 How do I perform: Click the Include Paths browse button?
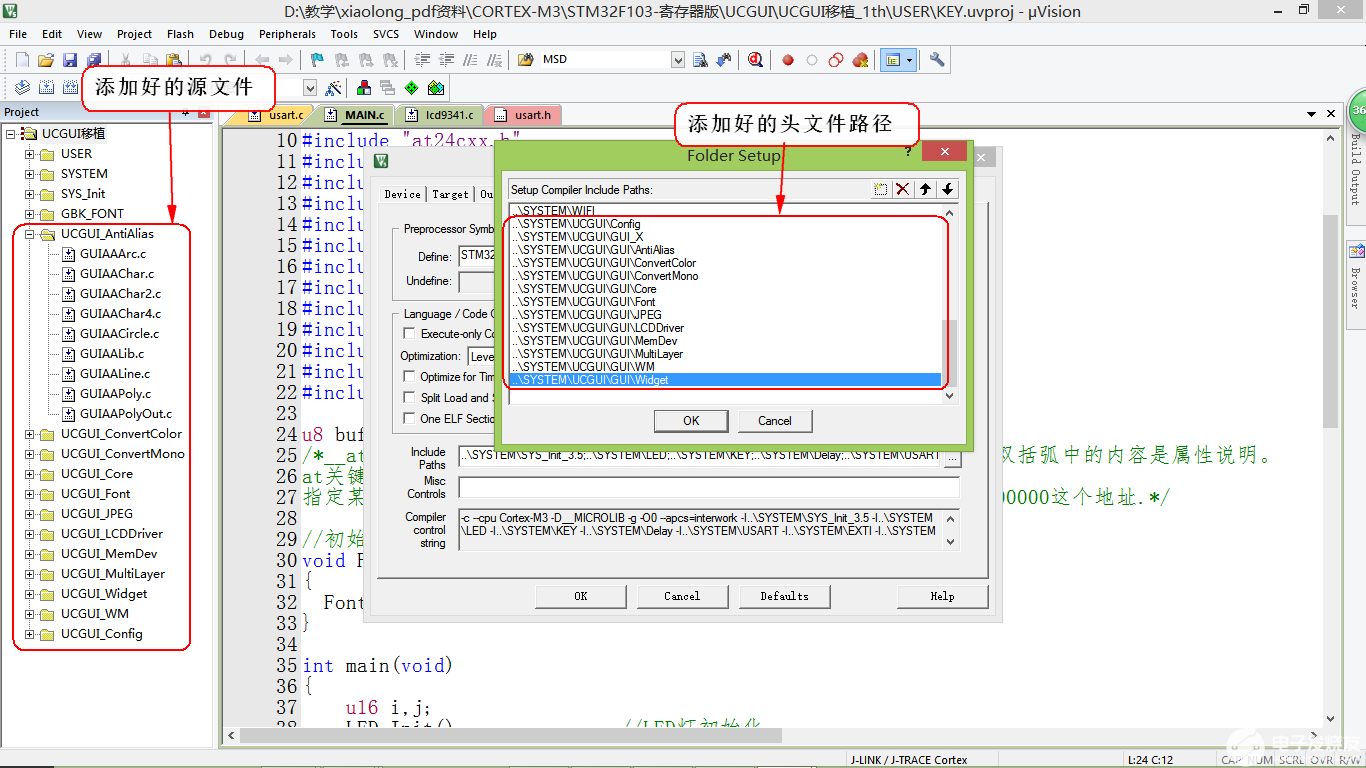(952, 458)
